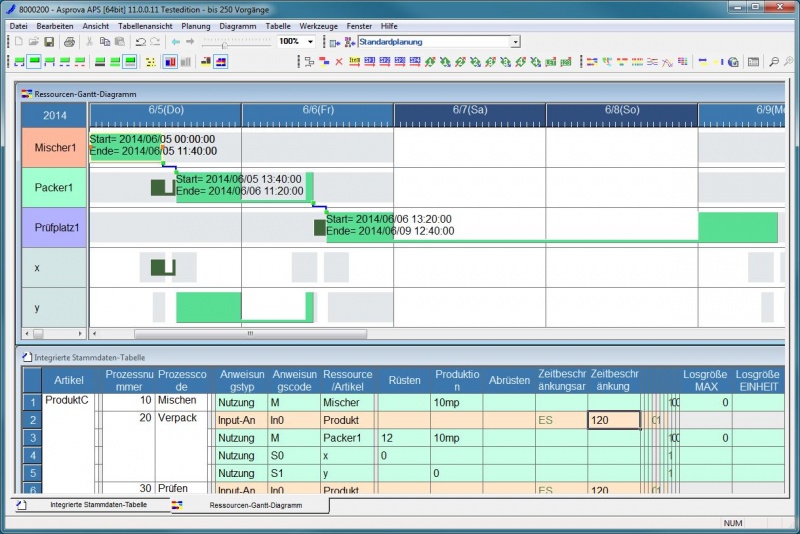Open the Werkzeuge menu
The height and width of the screenshot is (534, 800).
(318, 25)
